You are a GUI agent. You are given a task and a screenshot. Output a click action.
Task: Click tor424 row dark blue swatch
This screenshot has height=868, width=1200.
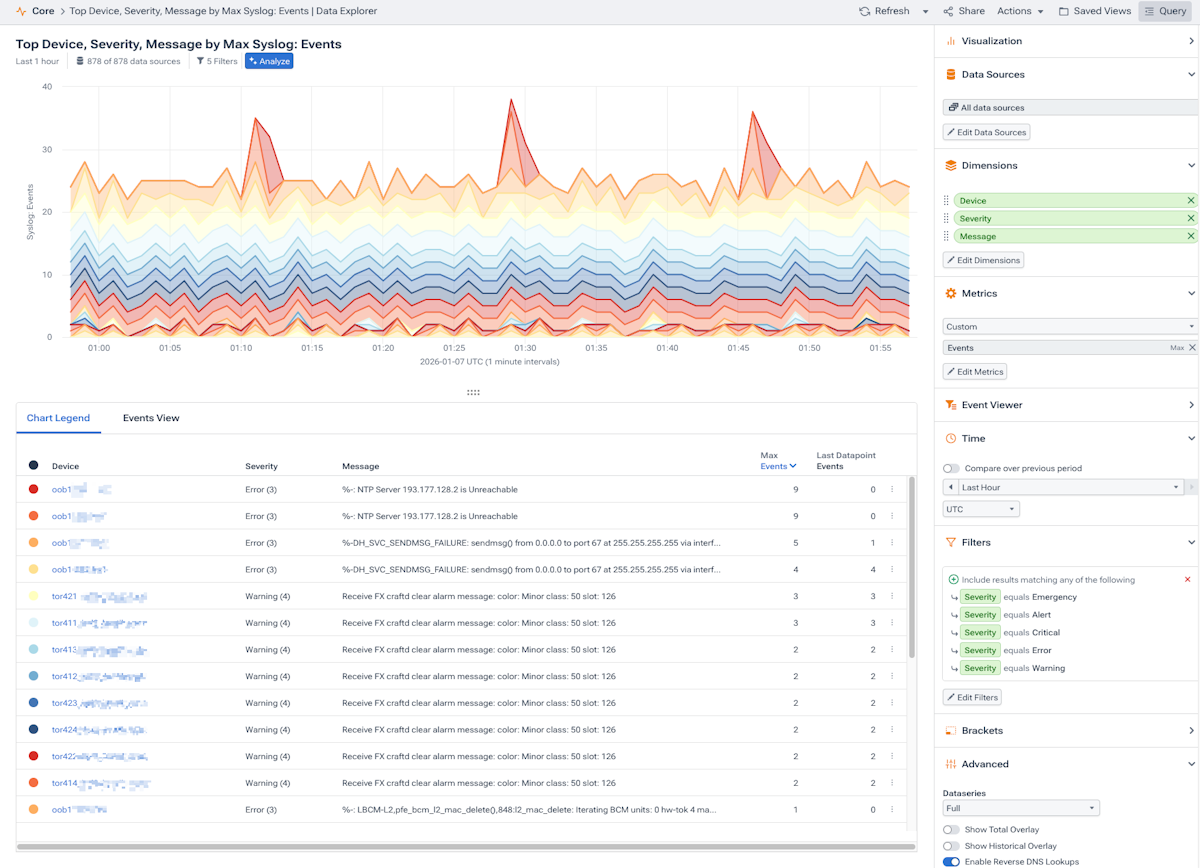click(33, 730)
